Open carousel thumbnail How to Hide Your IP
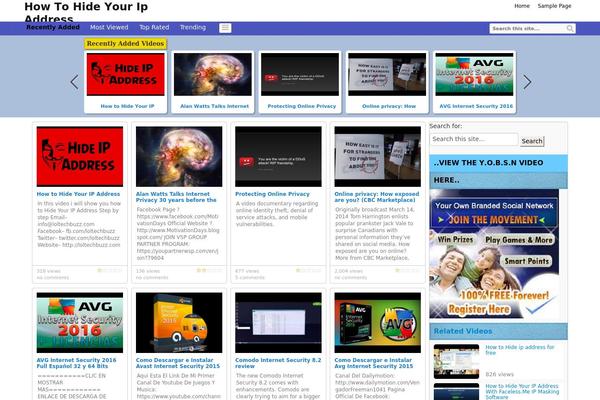The width and height of the screenshot is (600, 400). point(126,74)
